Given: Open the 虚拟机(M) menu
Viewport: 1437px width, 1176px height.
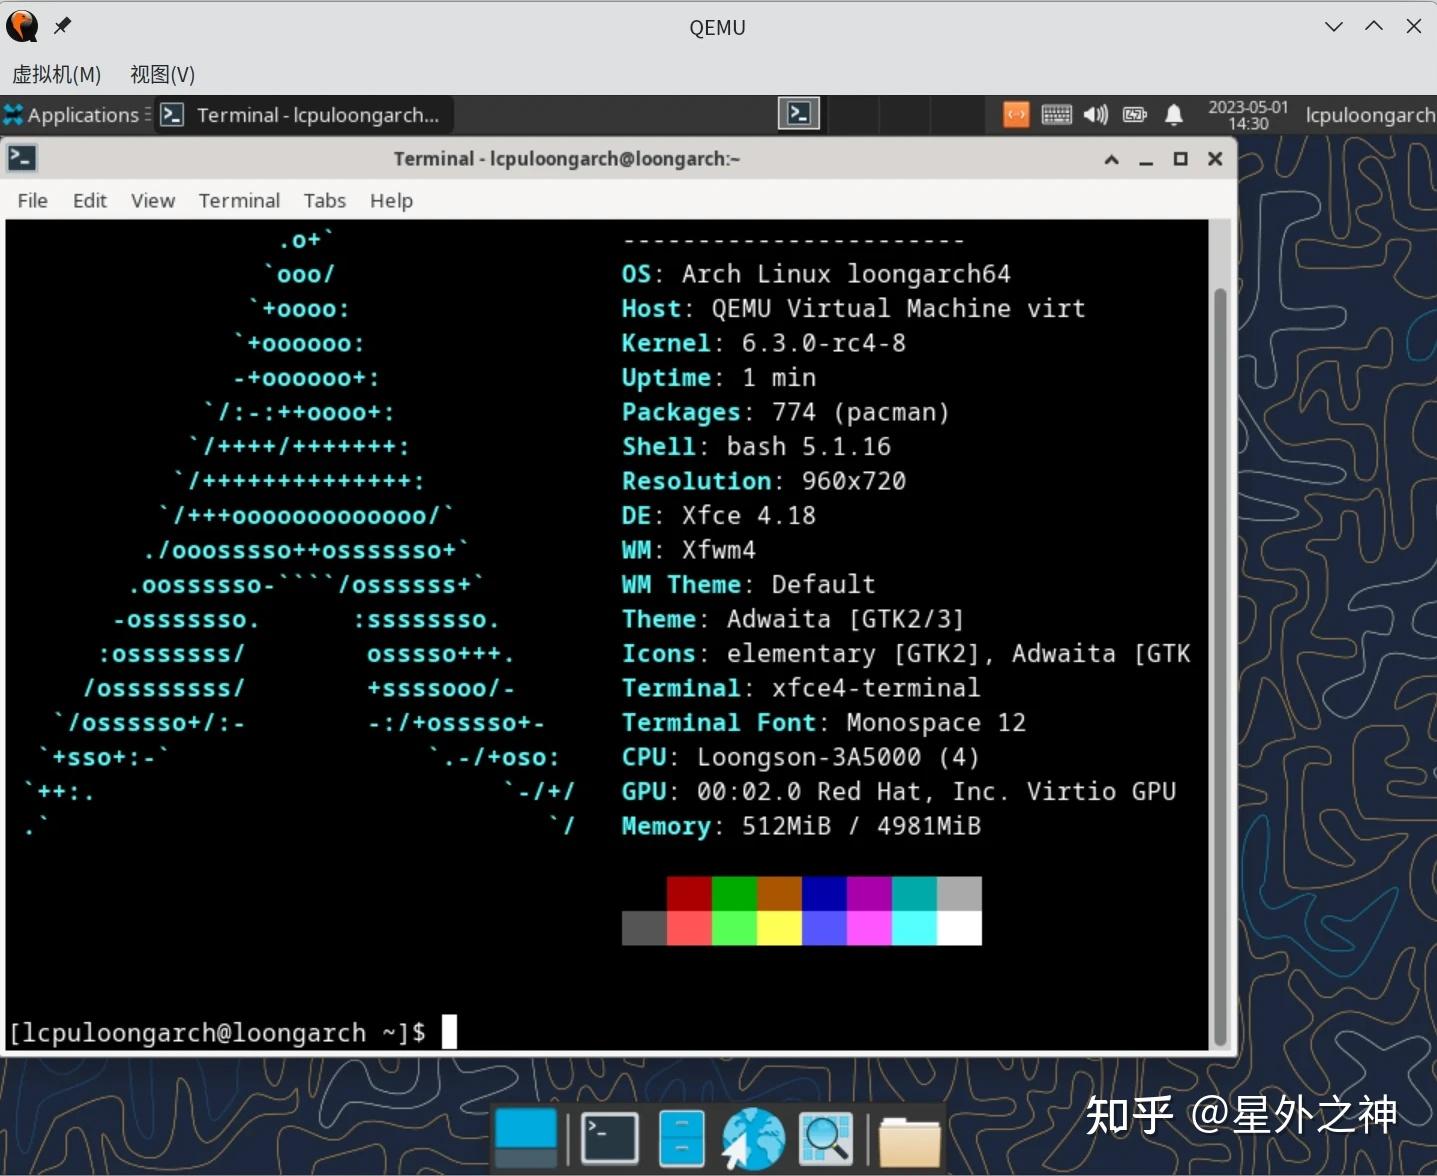Looking at the screenshot, I should (56, 74).
